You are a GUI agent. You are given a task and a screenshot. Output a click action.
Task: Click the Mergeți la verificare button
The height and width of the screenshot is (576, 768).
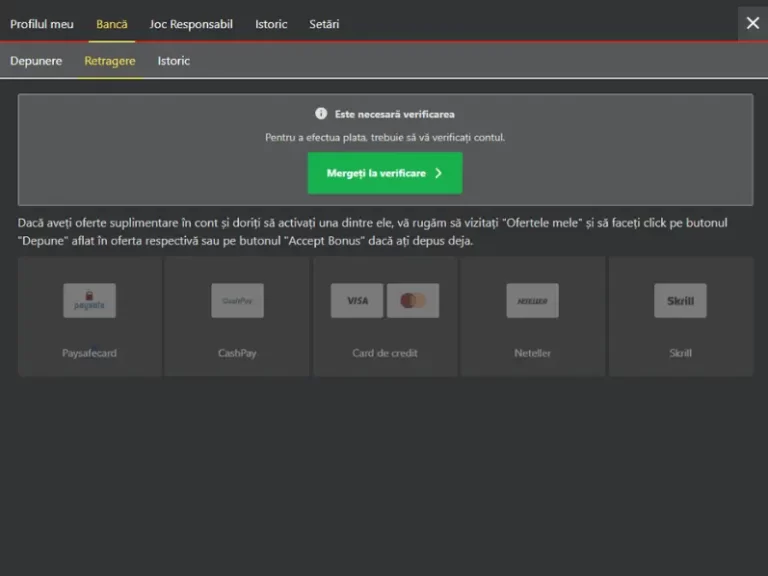click(x=385, y=173)
